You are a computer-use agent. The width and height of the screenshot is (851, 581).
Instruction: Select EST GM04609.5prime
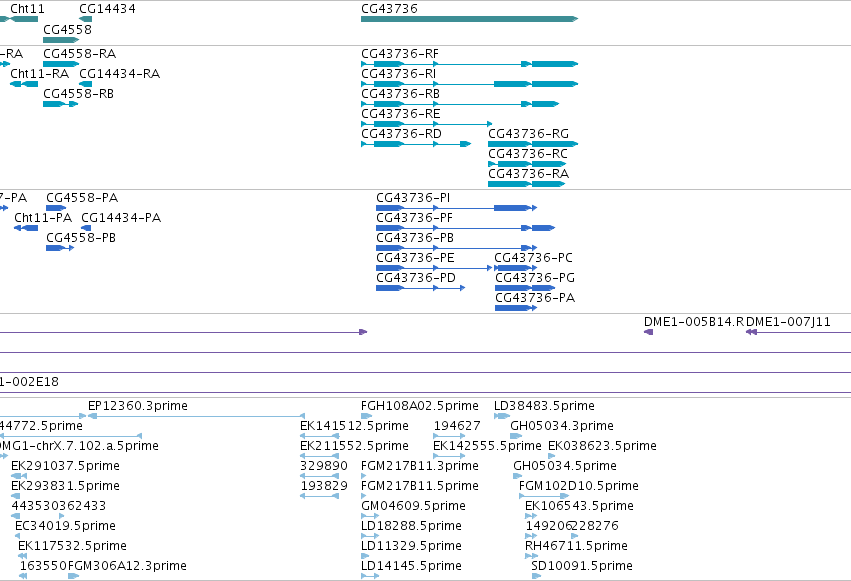(369, 517)
